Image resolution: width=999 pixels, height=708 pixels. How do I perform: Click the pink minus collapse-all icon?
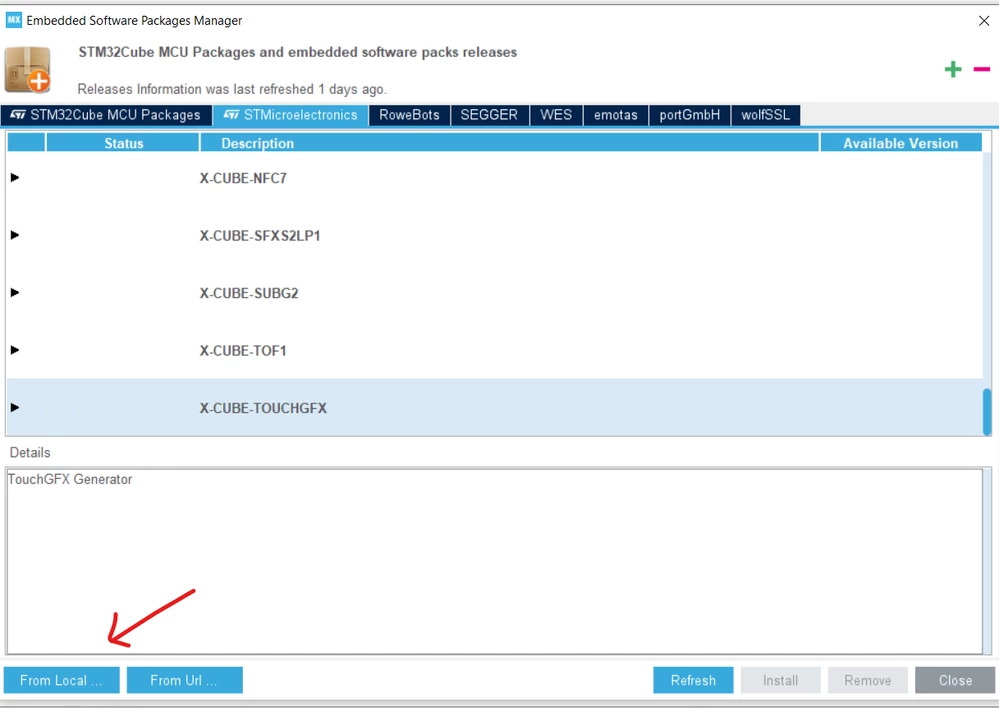[981, 69]
